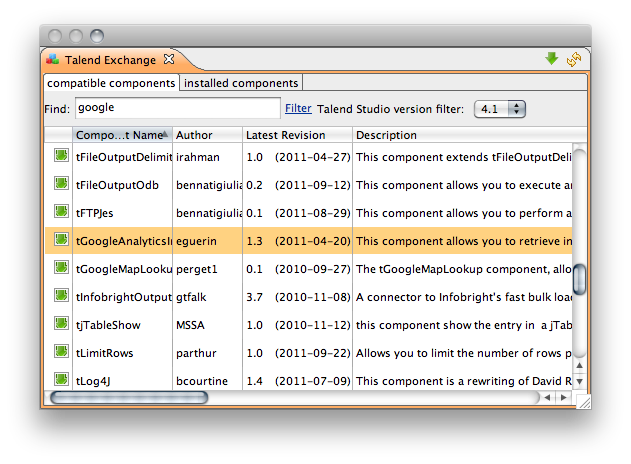Click the green icon beside tGoogleMapLookup
The width and height of the screenshot is (631, 464).
(x=61, y=268)
